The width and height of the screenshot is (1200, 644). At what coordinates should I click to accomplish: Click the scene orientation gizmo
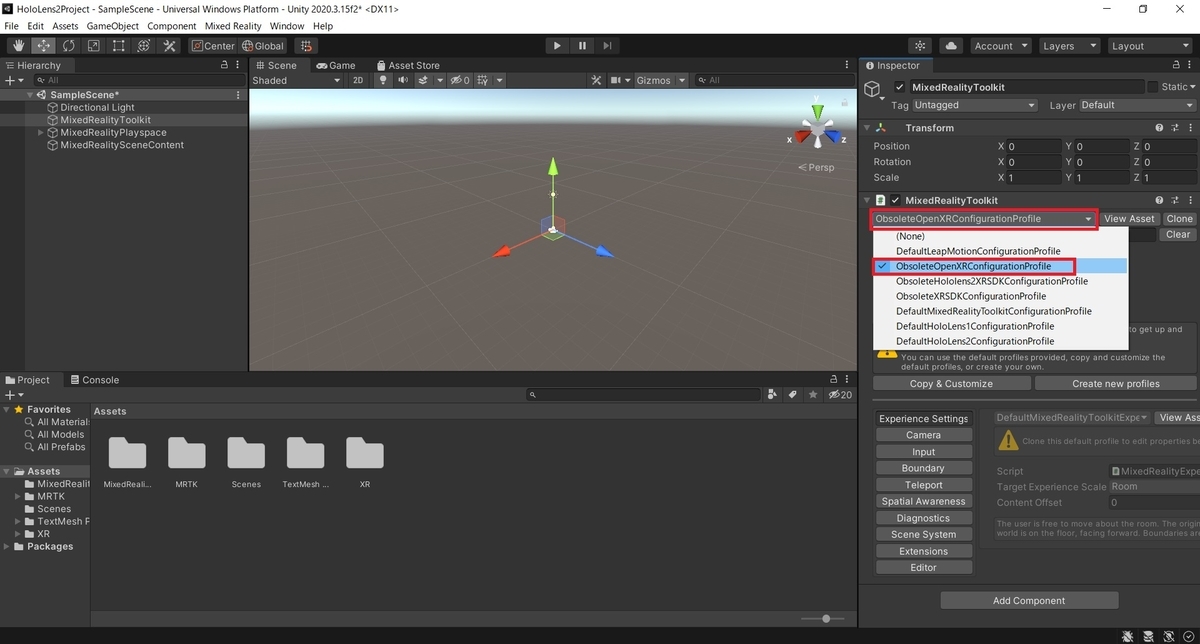point(818,131)
